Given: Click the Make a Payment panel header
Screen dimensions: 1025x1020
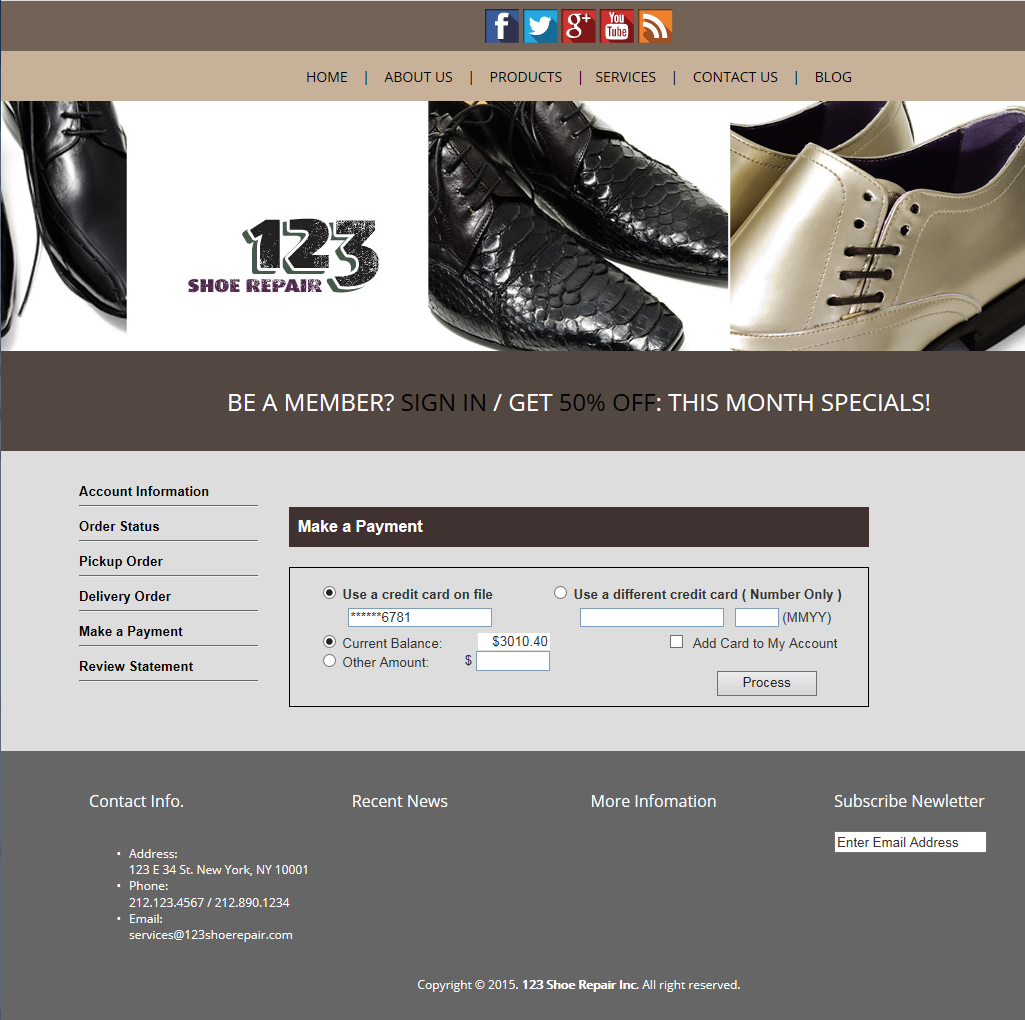Looking at the screenshot, I should coord(579,527).
